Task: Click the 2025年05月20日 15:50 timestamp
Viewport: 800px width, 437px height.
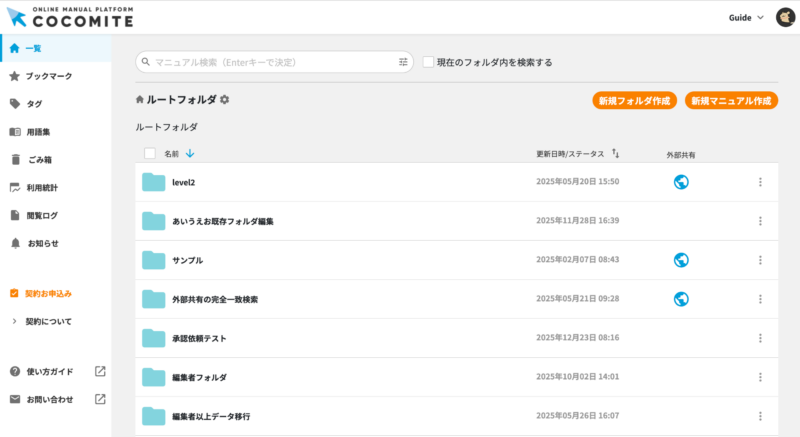Action: (578, 182)
